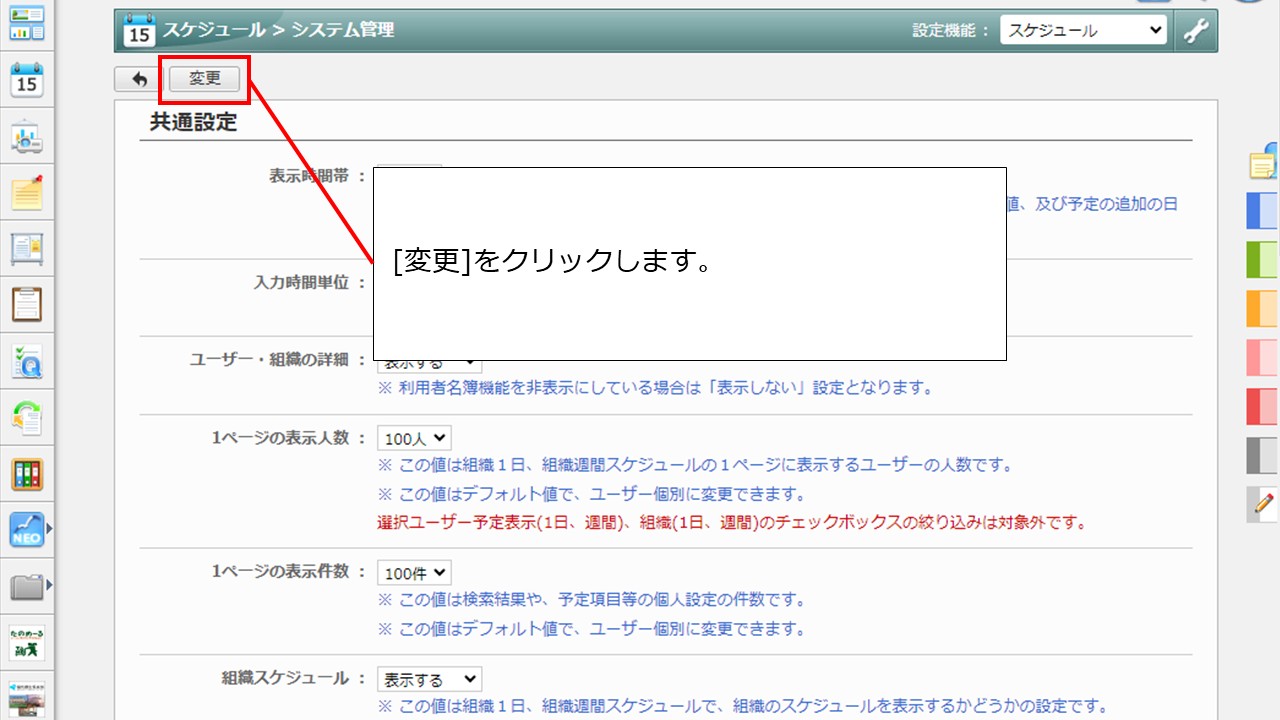Viewport: 1280px width, 720px height.
Task: Expand the 1ページの表示人数 100人 dropdown
Action: pos(414,438)
